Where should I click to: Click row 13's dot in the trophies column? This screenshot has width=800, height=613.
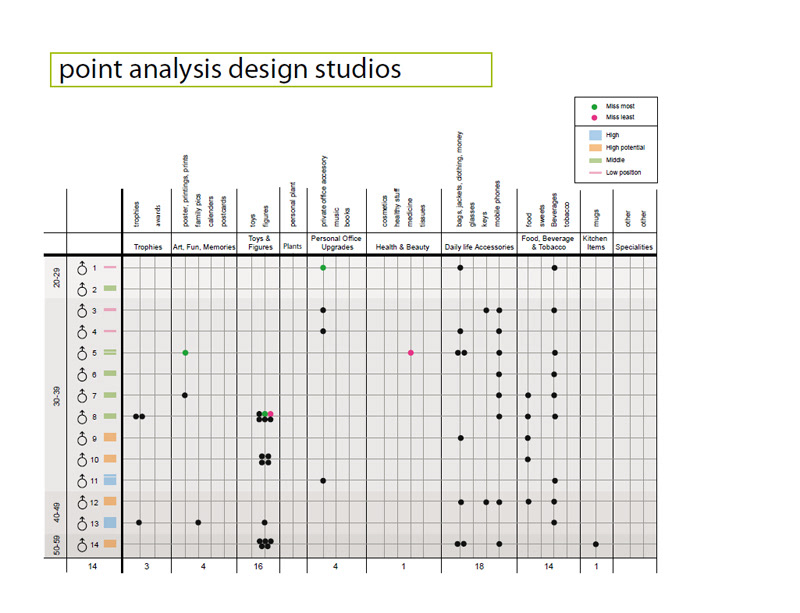[139, 523]
